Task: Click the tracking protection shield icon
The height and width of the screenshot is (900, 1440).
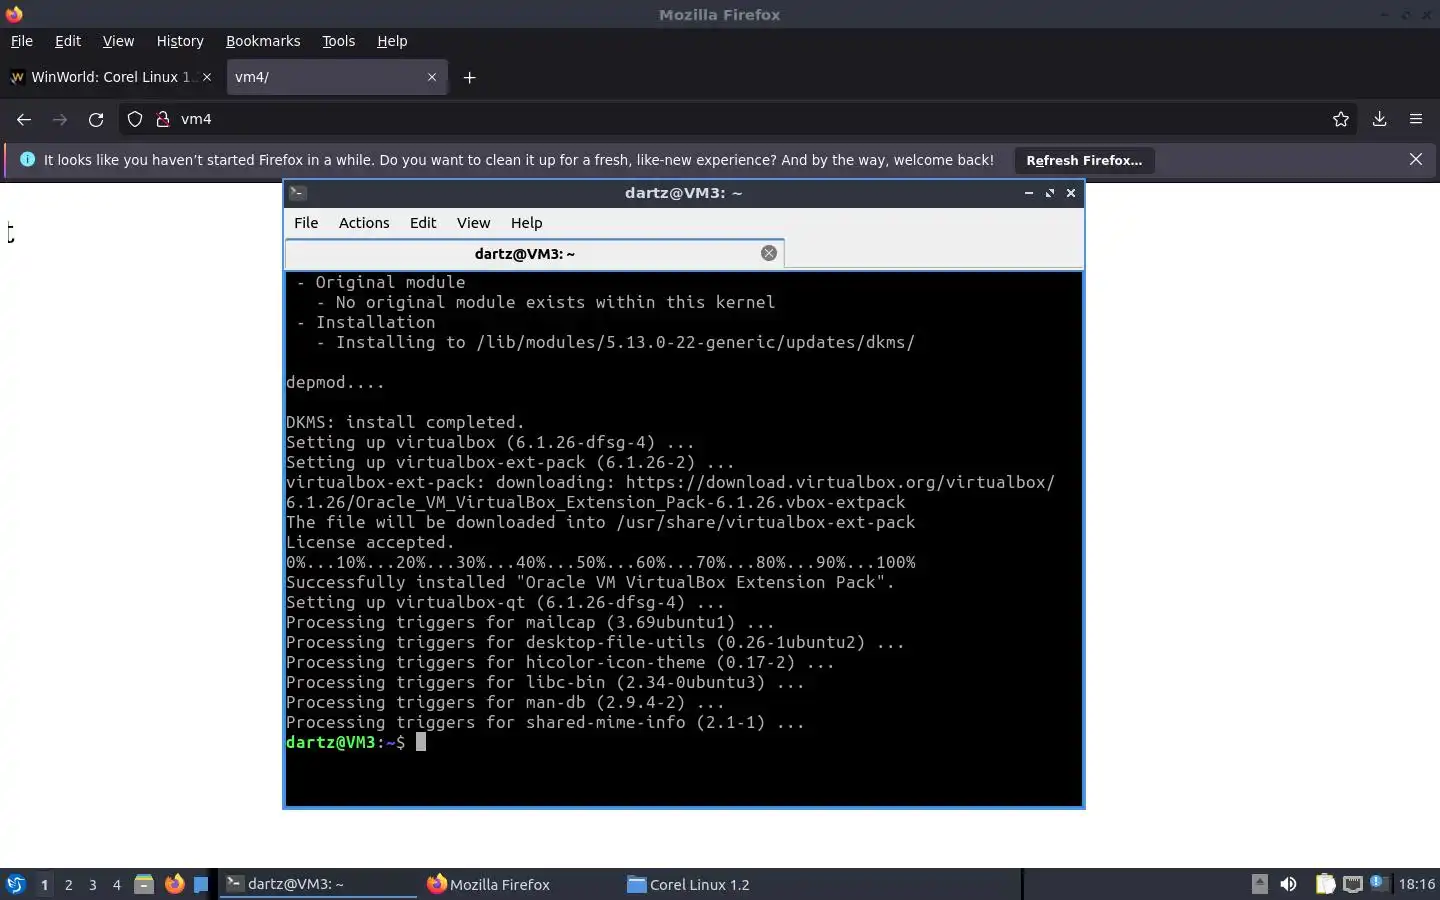Action: click(x=135, y=119)
